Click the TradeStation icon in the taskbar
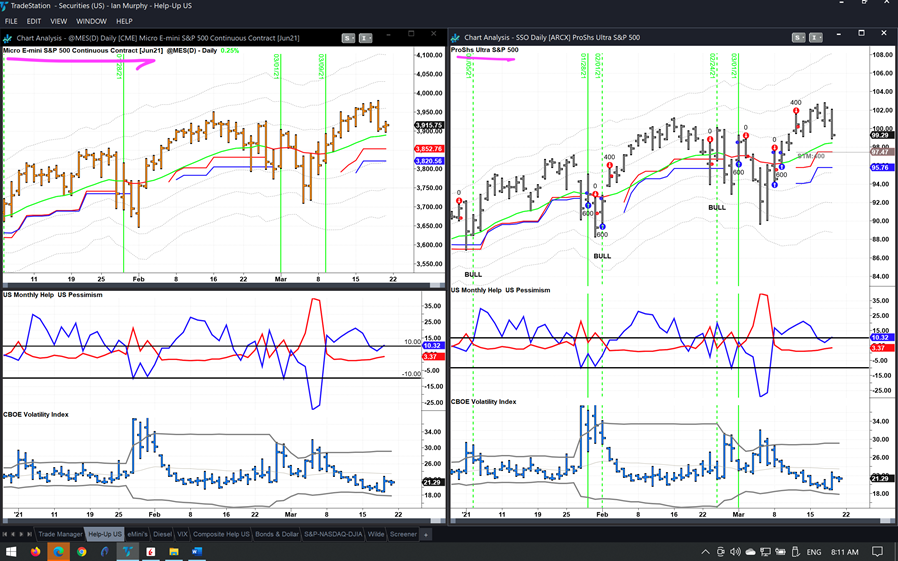Screen dimensions: 898x561 pyautogui.click(x=128, y=551)
